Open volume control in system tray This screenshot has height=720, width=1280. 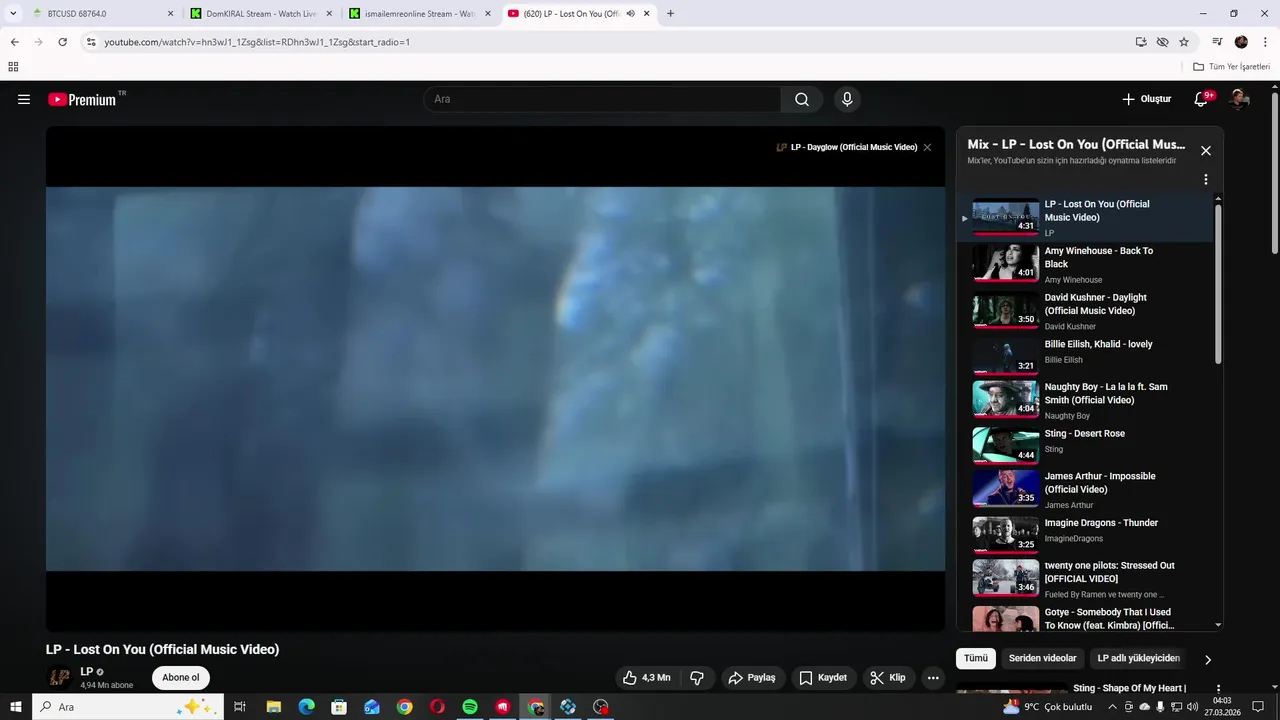[x=1192, y=707]
